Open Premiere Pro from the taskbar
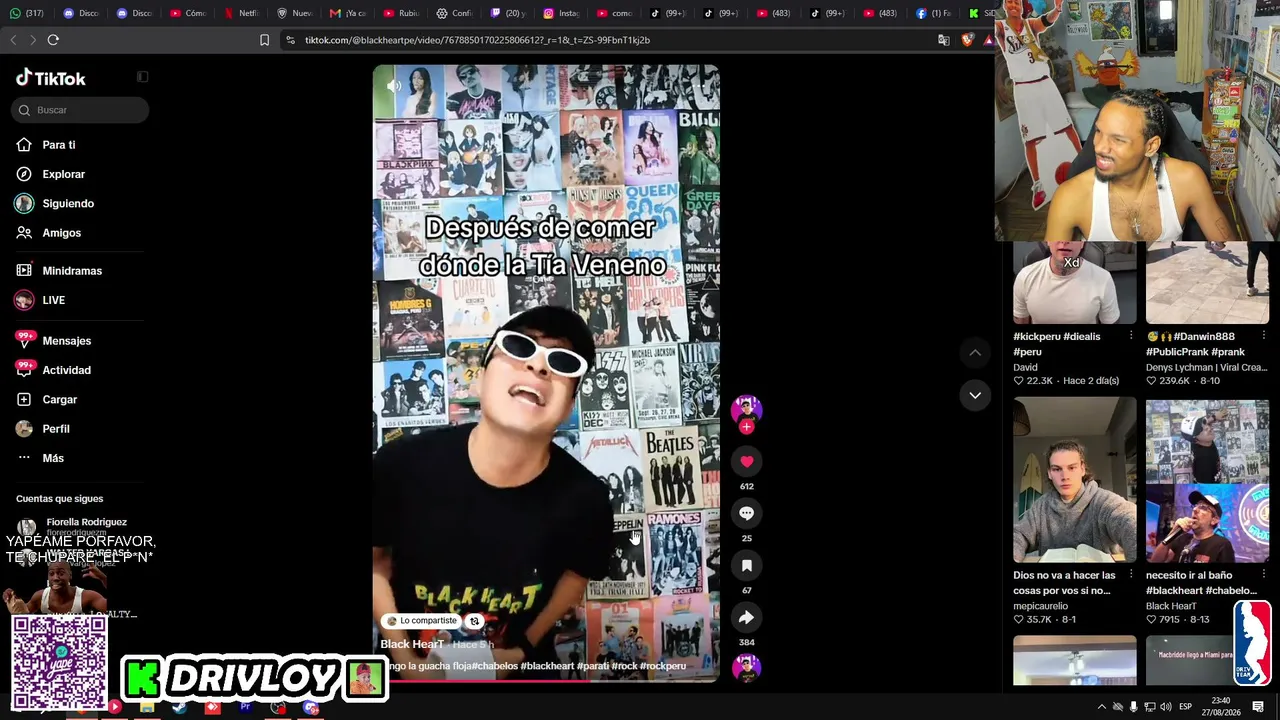Image resolution: width=1280 pixels, height=720 pixels. tap(245, 708)
